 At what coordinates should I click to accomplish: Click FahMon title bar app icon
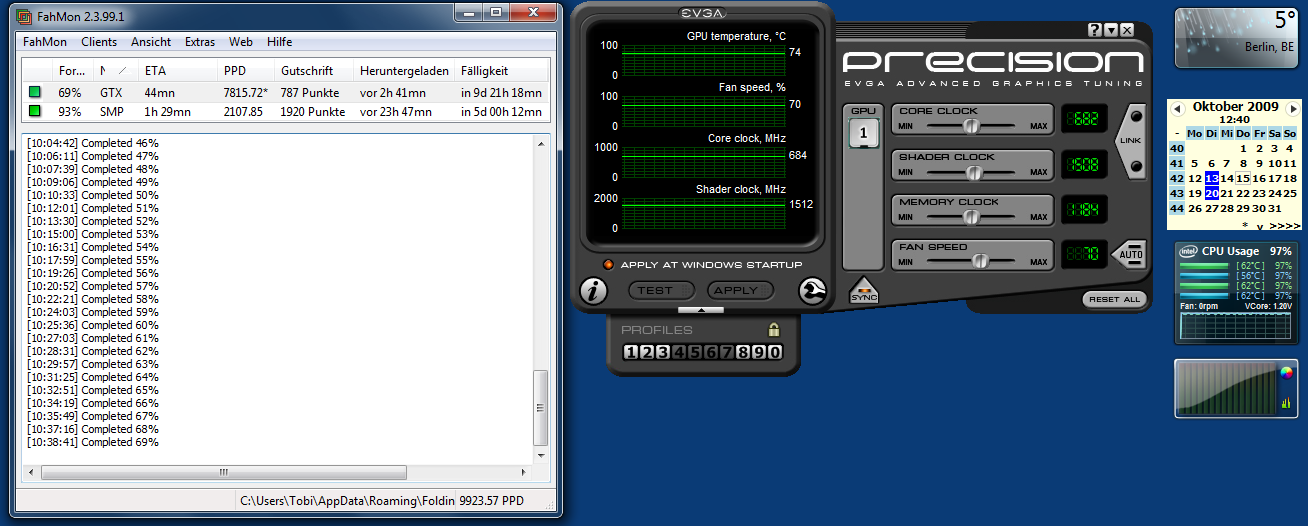point(24,16)
